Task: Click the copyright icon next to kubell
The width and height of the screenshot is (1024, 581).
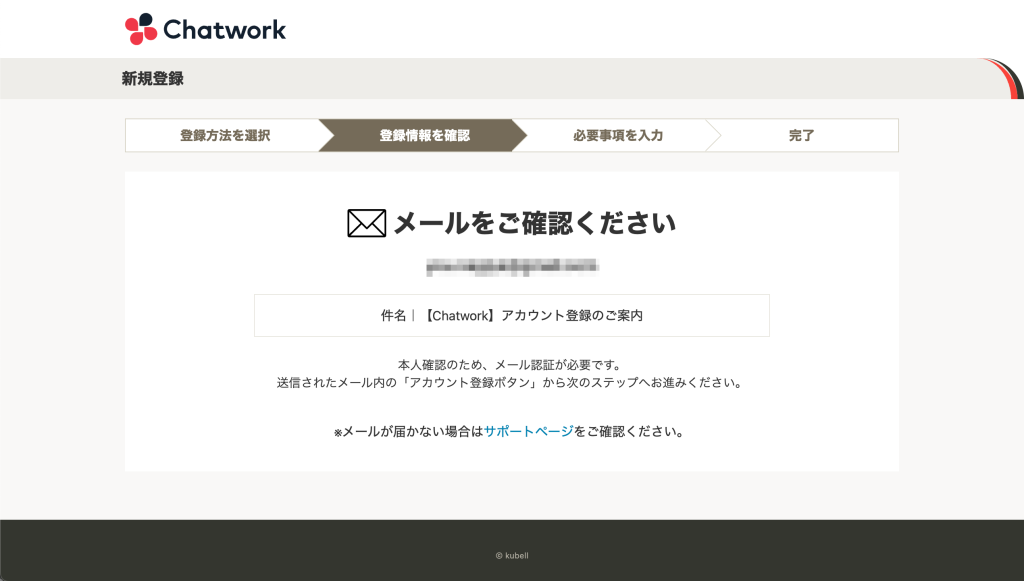Action: click(x=497, y=555)
